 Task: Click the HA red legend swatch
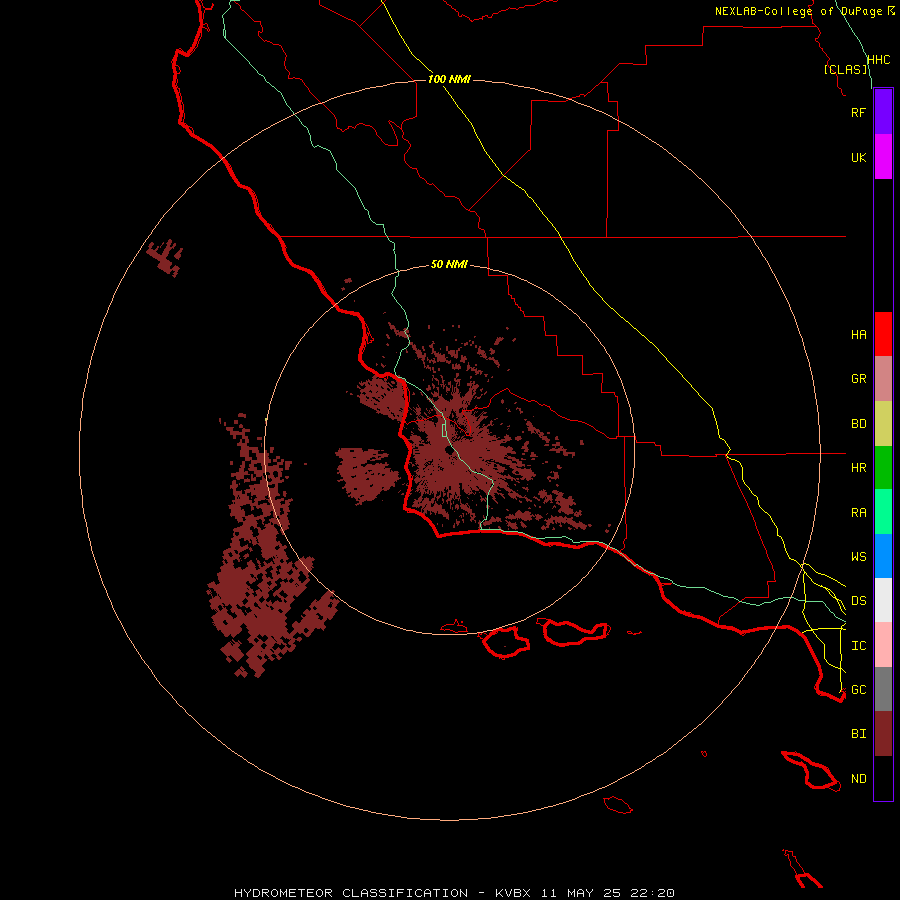[883, 334]
